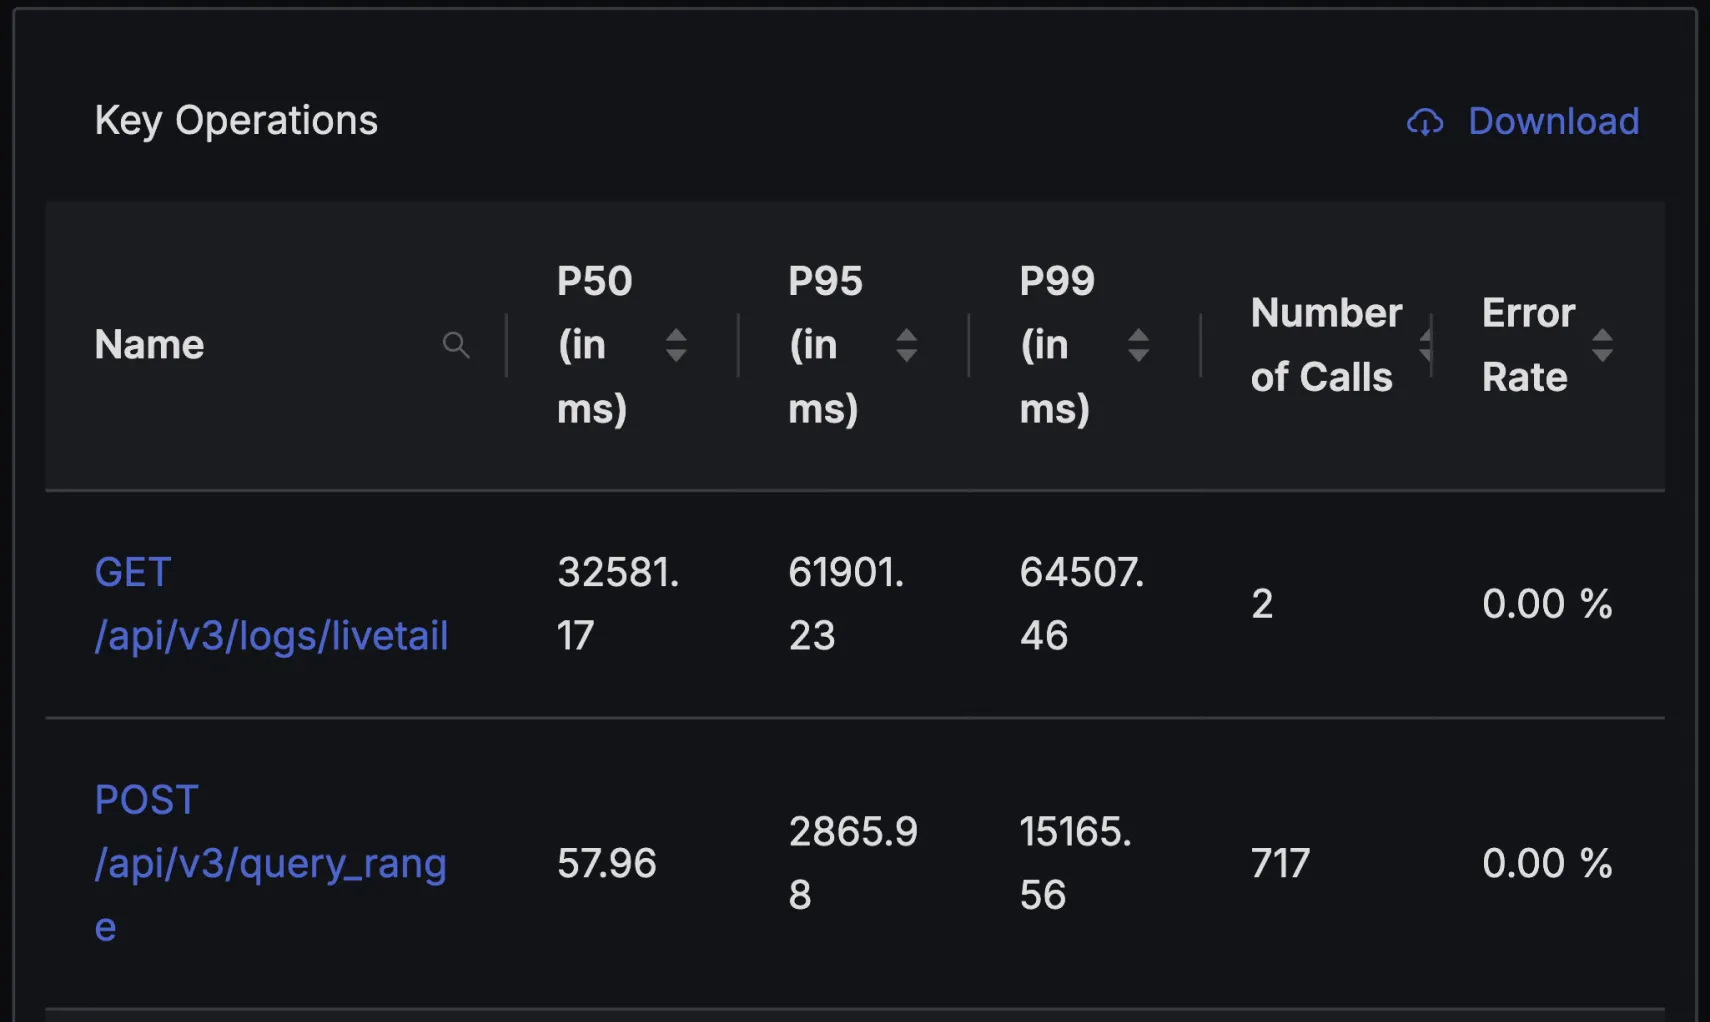Open POST /api/v3/query_range operation

270,863
